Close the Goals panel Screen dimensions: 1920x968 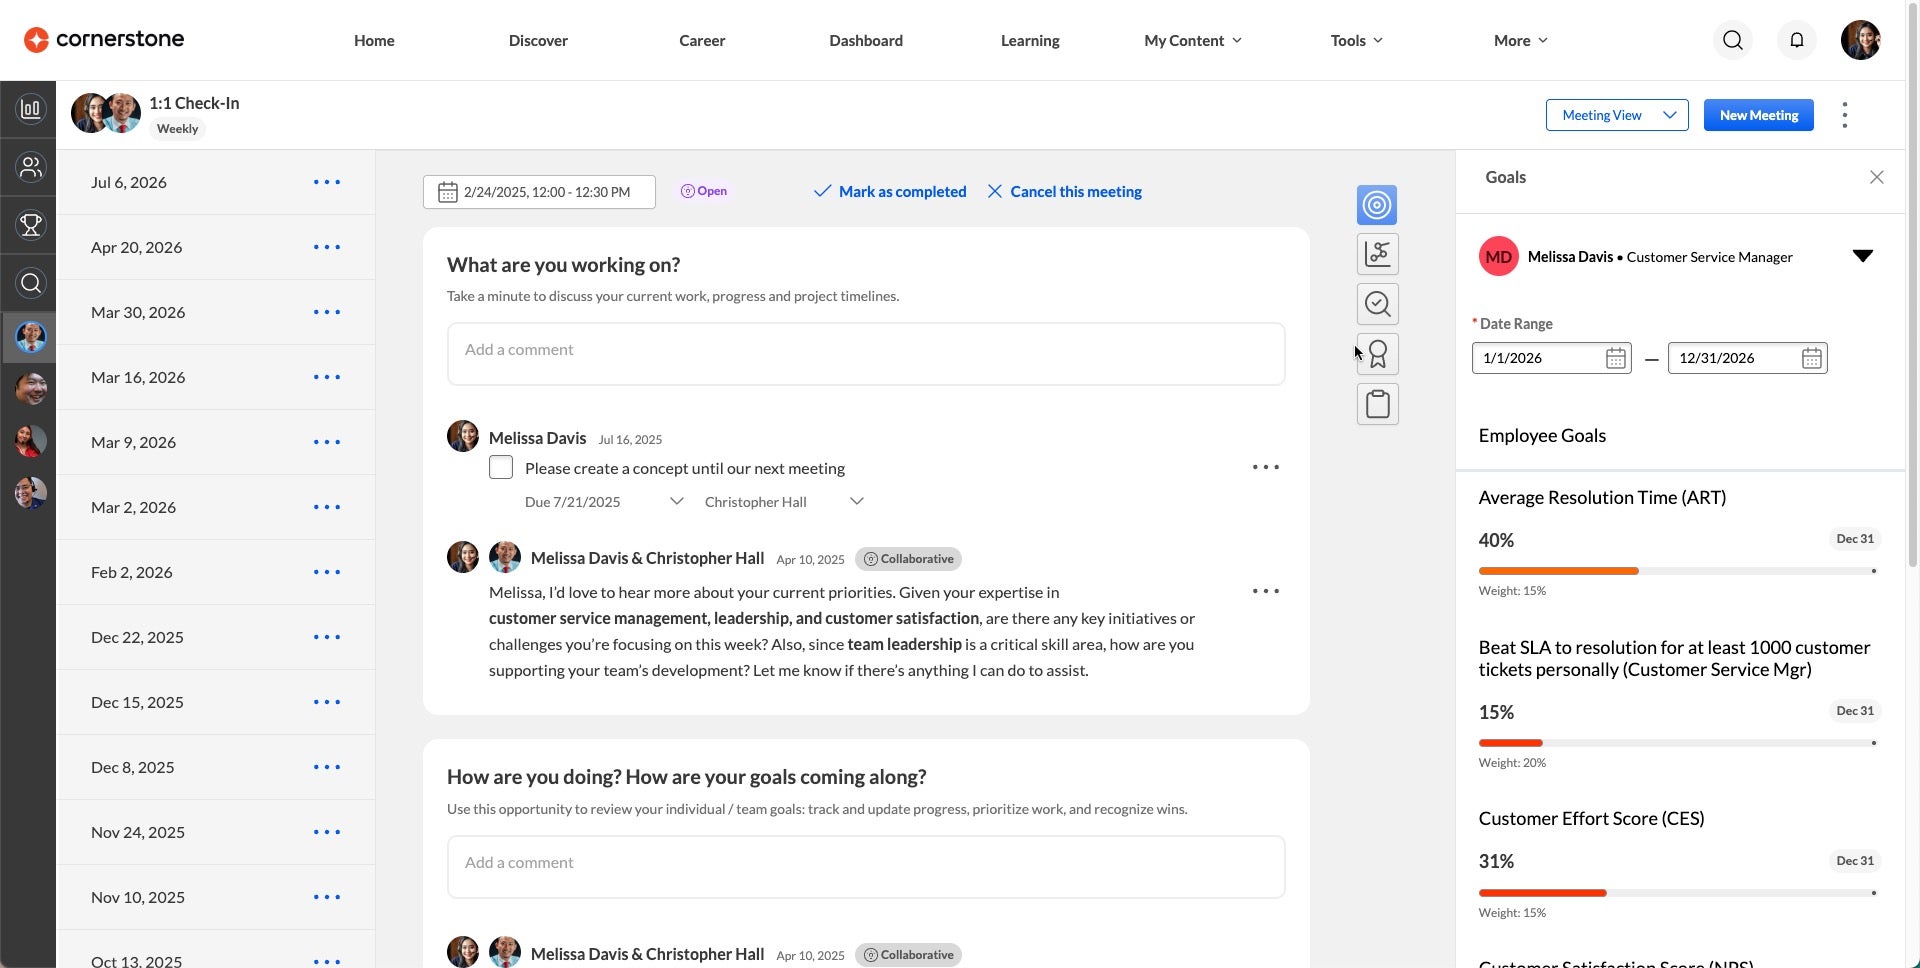(x=1876, y=177)
